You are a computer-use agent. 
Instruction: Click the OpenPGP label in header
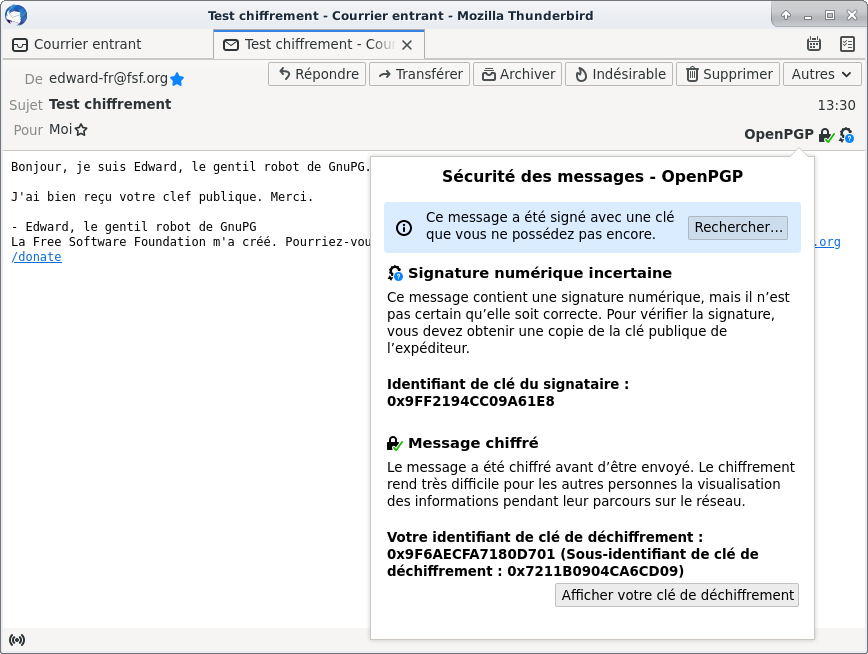pyautogui.click(x=778, y=135)
